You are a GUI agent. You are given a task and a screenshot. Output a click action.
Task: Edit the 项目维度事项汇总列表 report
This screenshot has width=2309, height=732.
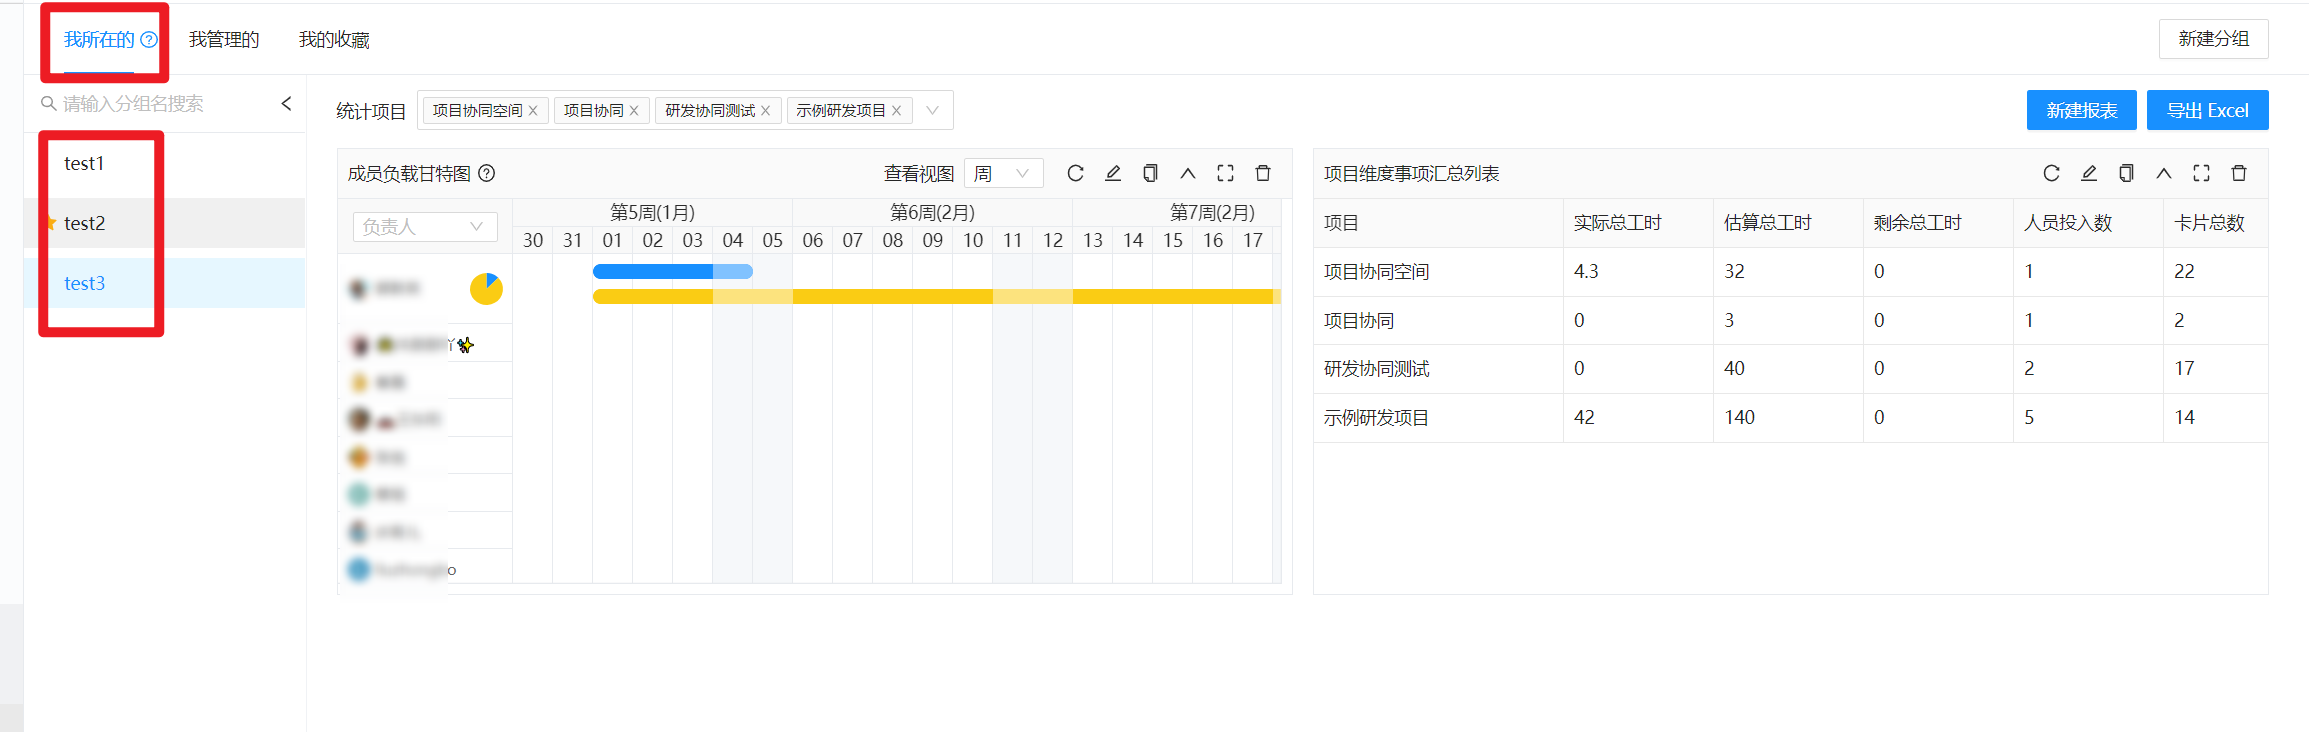(x=2089, y=173)
